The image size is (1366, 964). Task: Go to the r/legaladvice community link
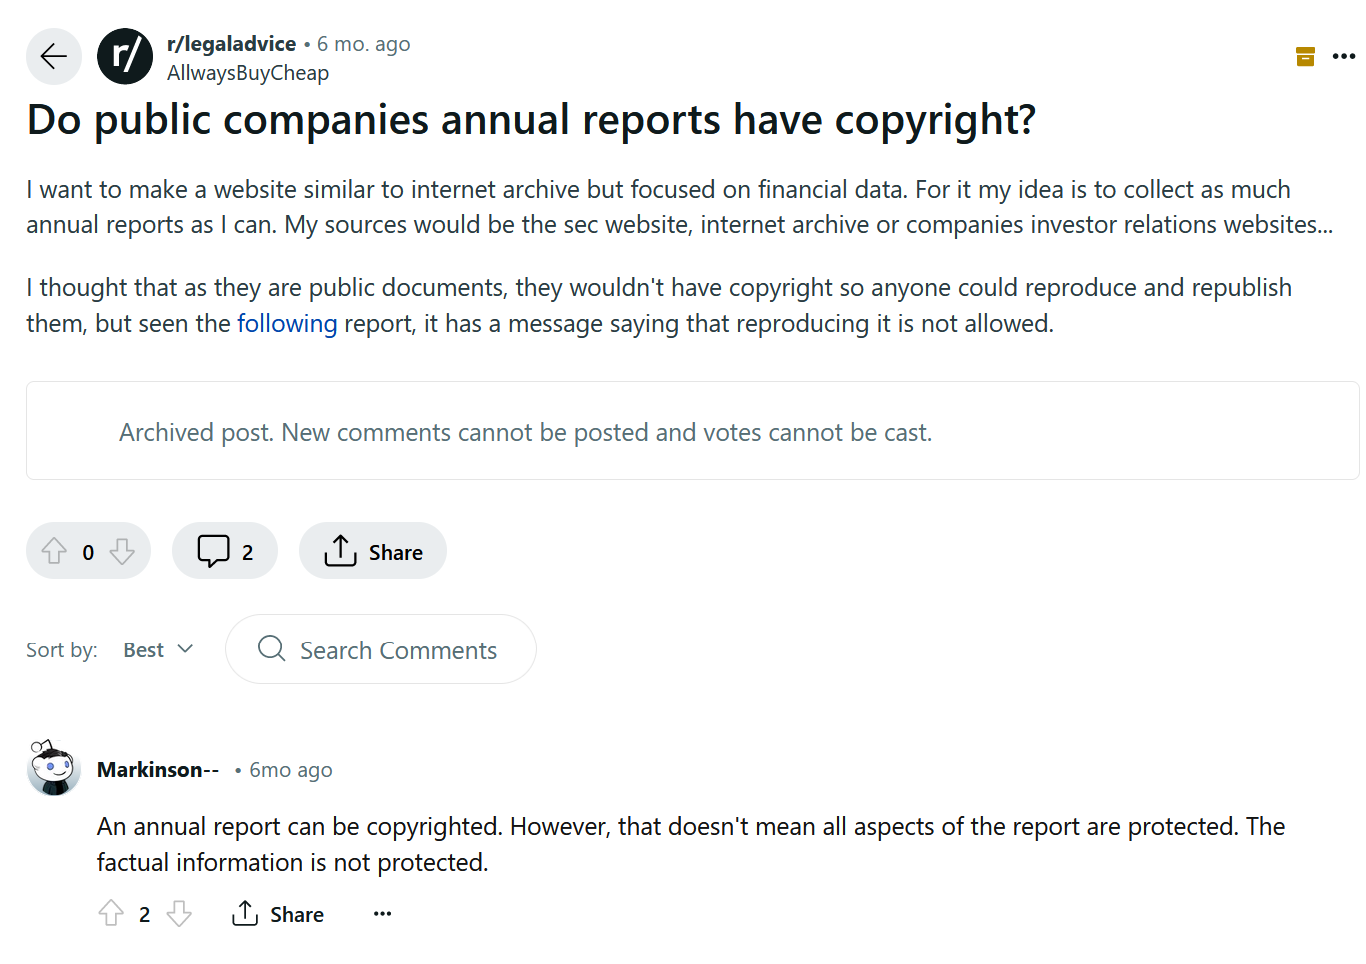[x=232, y=44]
